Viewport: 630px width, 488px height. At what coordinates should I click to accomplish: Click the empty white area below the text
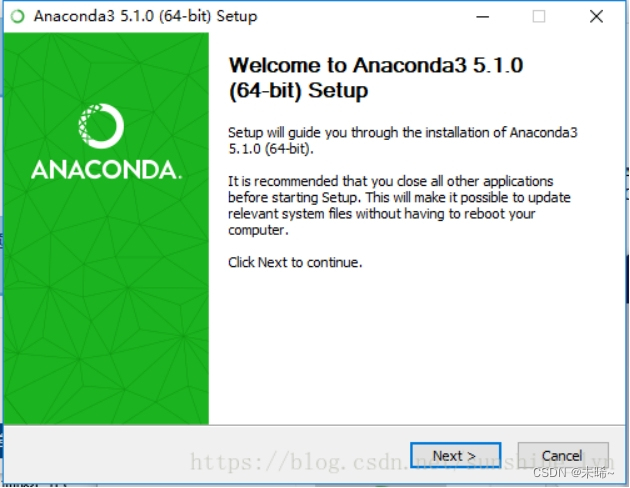point(417,345)
